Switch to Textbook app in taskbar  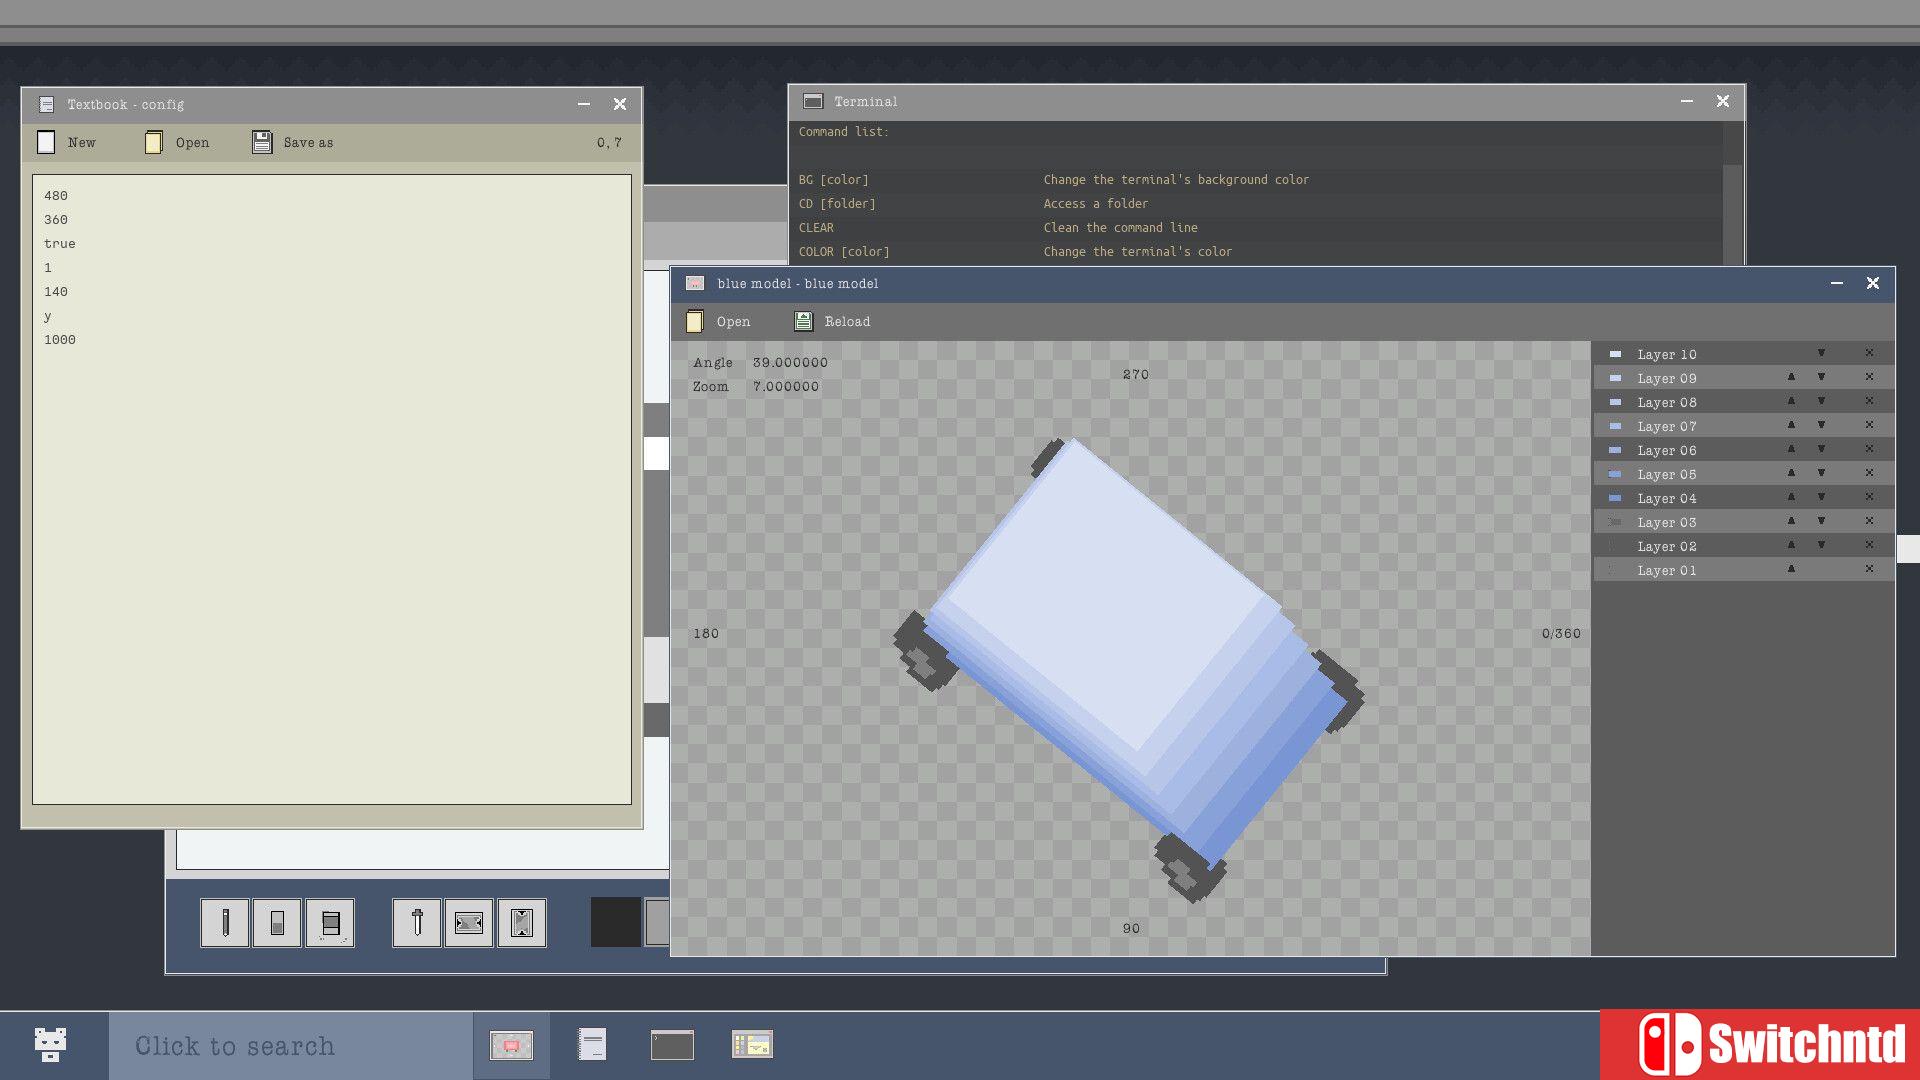coord(592,1045)
